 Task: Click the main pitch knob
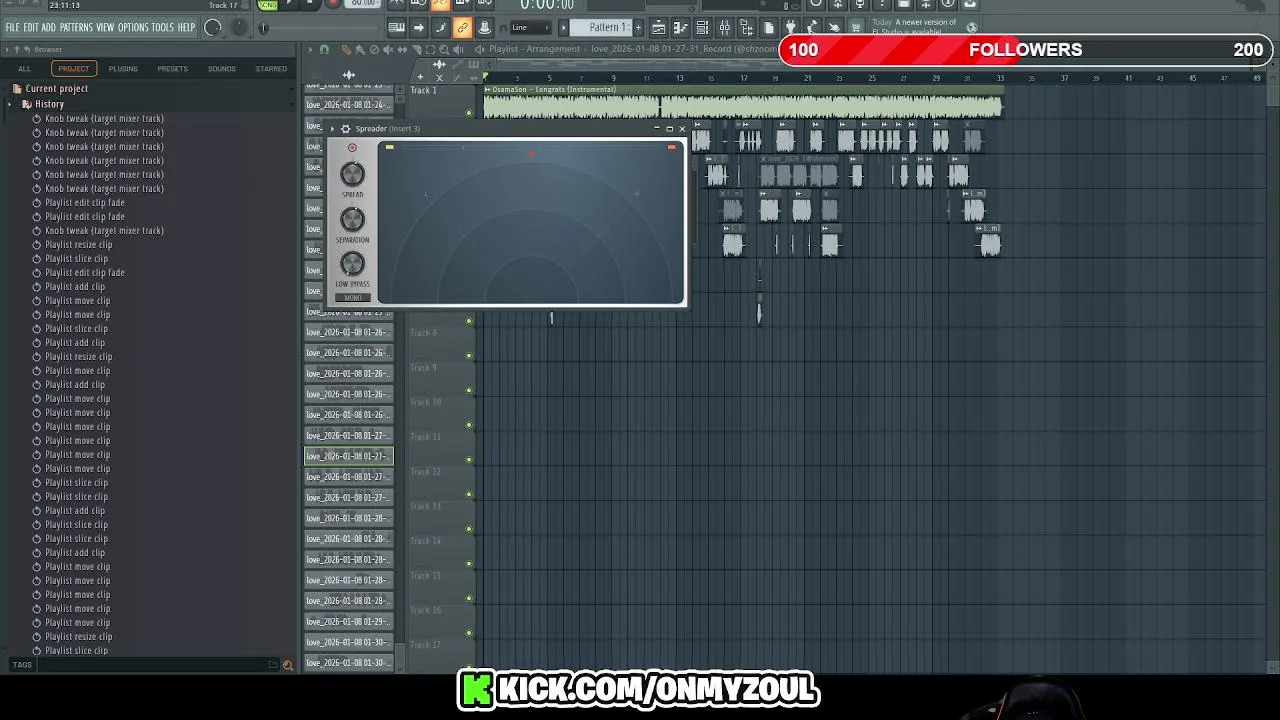(239, 27)
